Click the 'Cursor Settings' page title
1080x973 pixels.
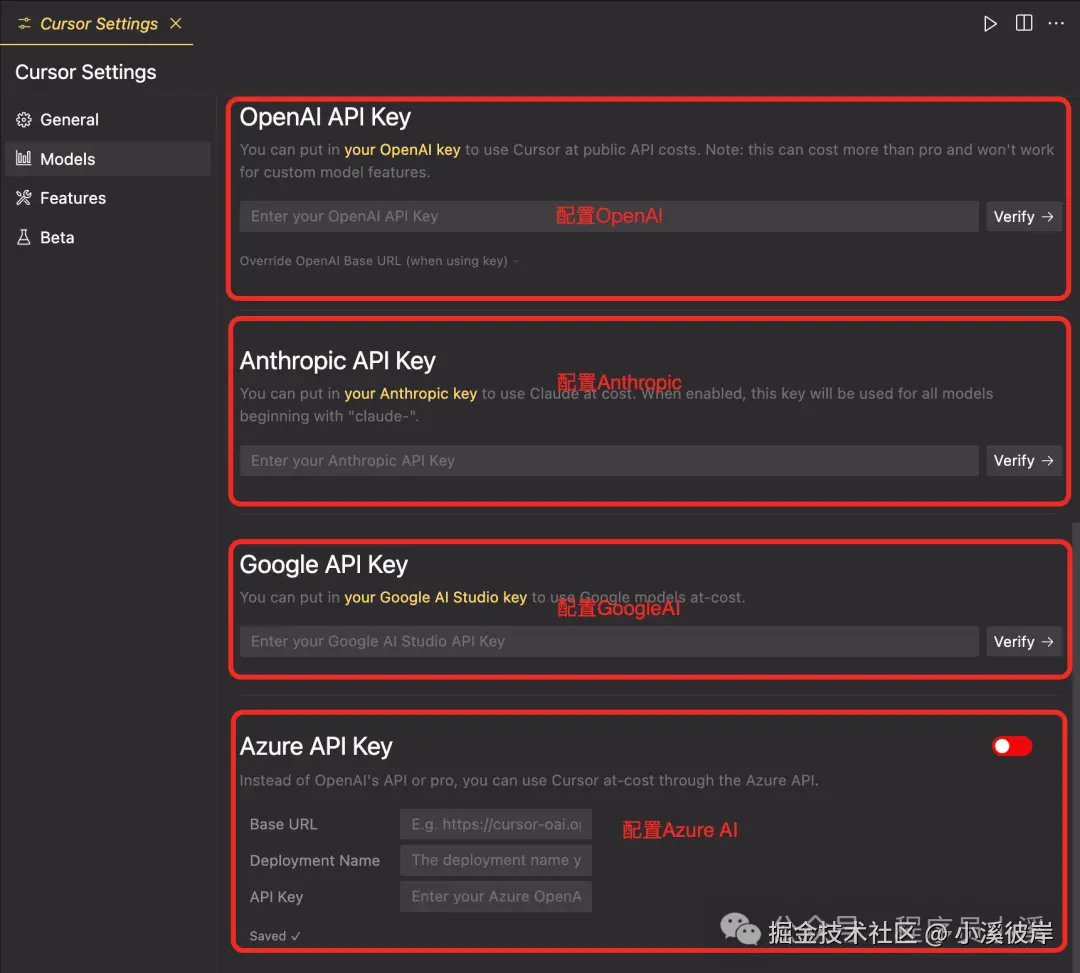point(85,72)
